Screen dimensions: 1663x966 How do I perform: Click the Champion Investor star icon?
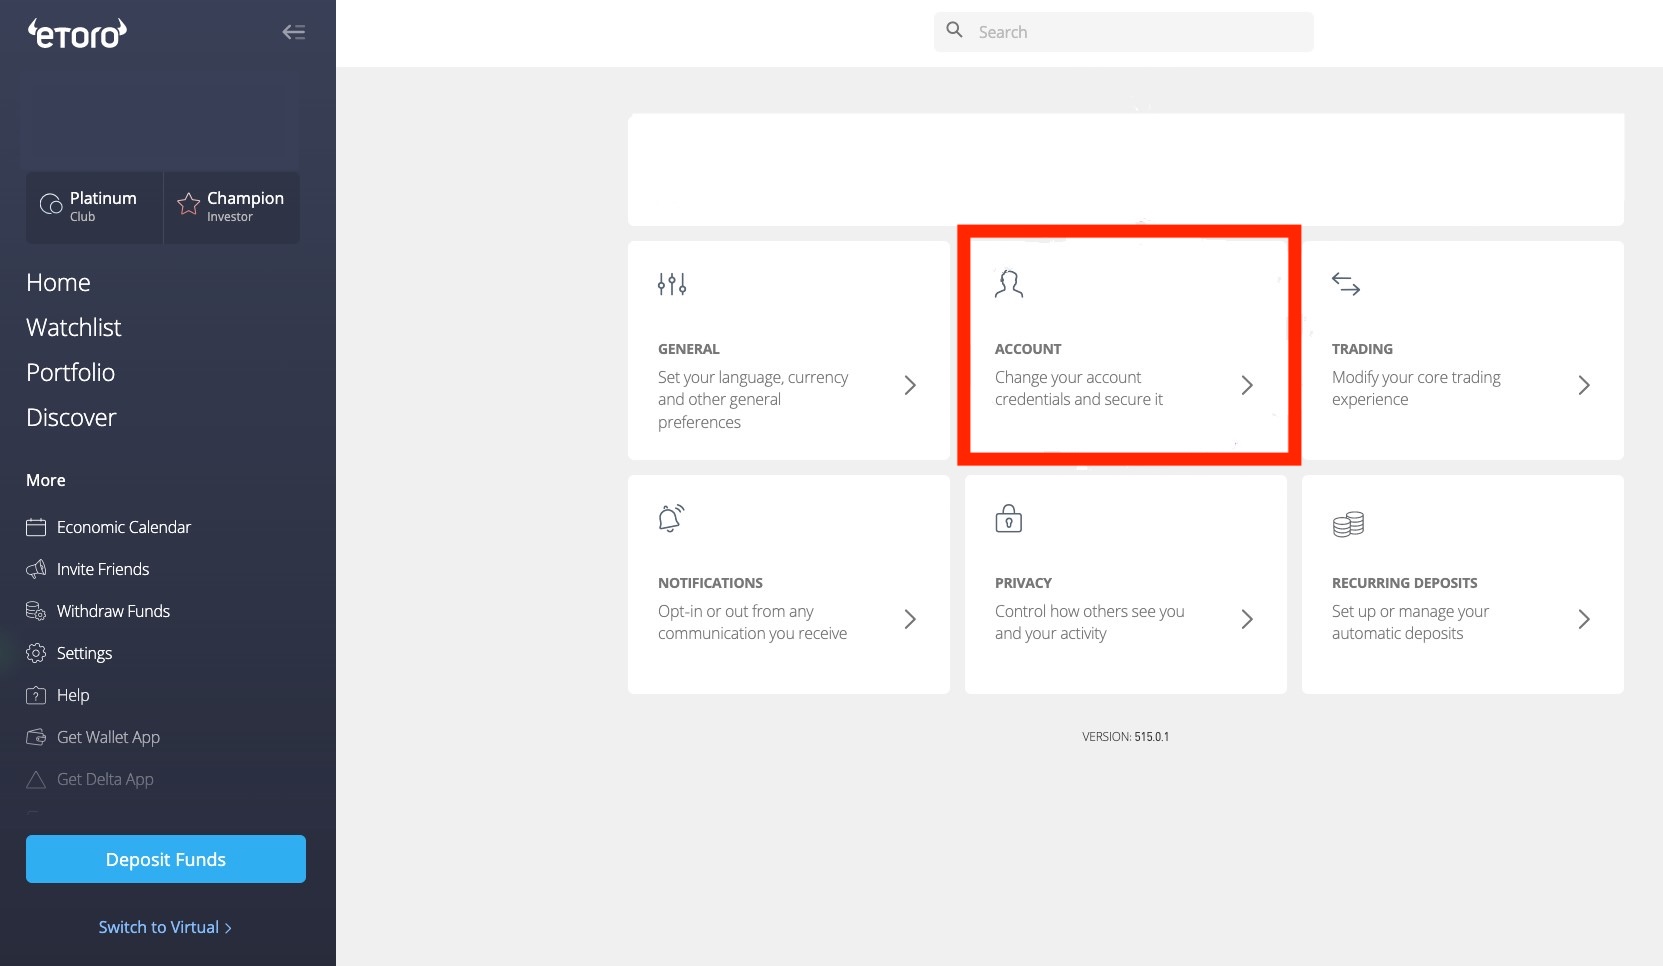pyautogui.click(x=188, y=204)
